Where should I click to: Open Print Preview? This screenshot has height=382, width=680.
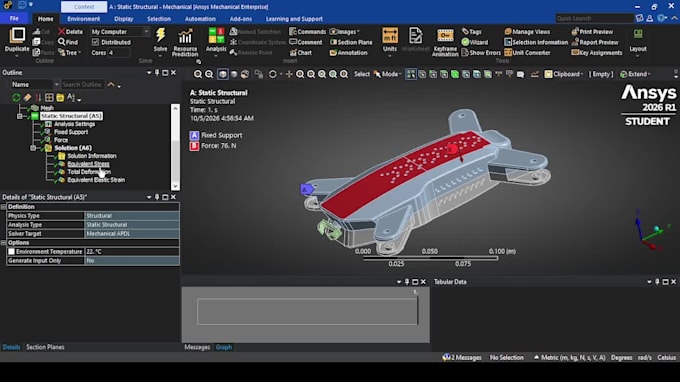pos(592,32)
